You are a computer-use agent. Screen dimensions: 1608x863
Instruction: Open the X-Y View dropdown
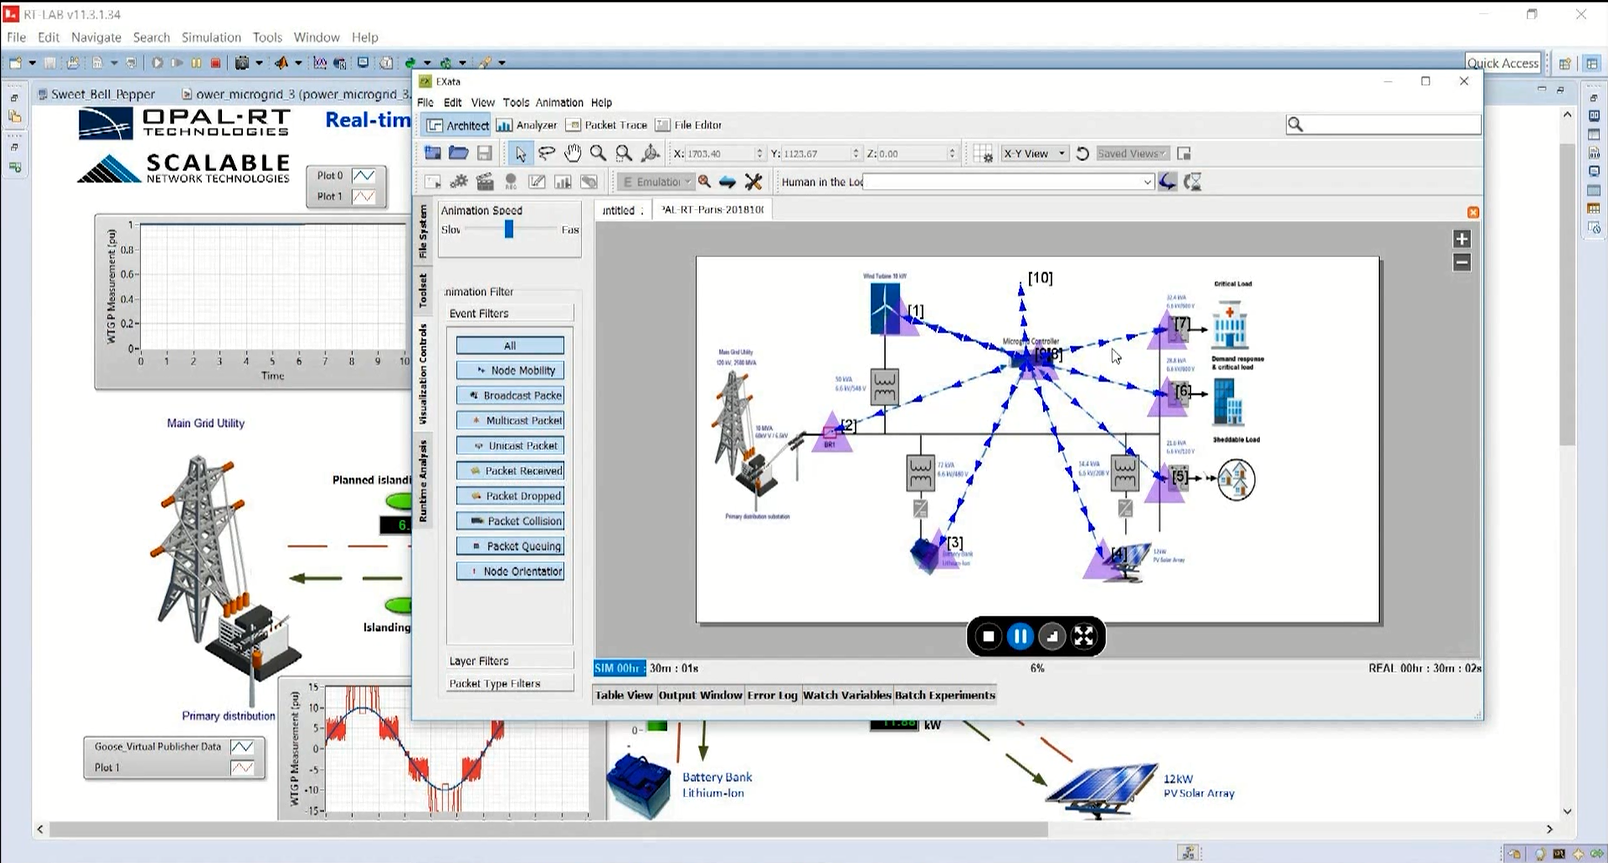click(x=1035, y=154)
